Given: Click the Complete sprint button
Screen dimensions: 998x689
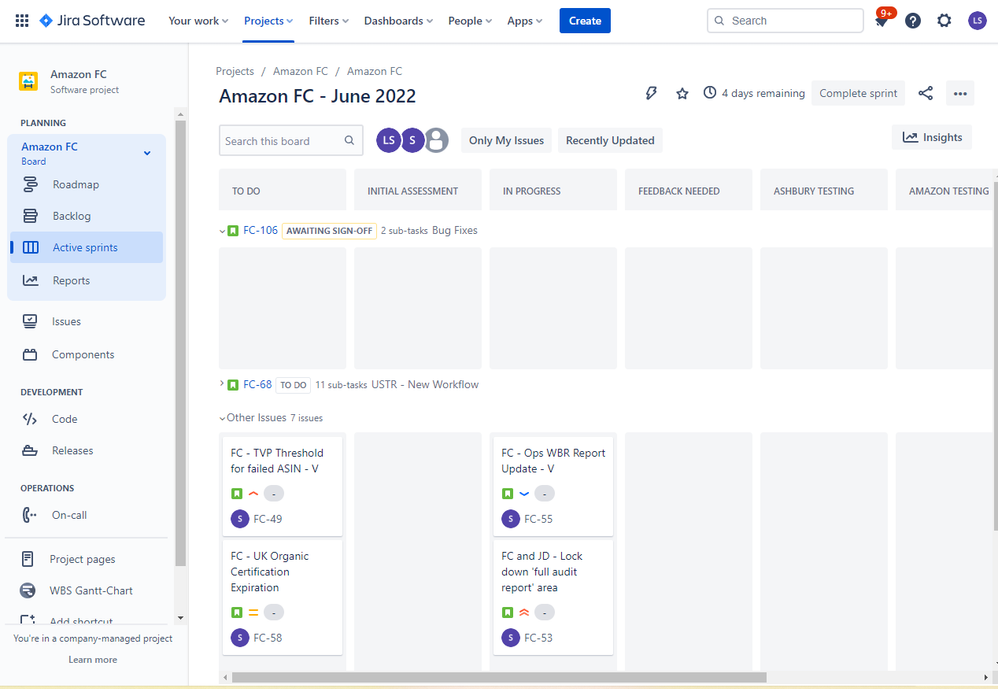Looking at the screenshot, I should pos(858,94).
